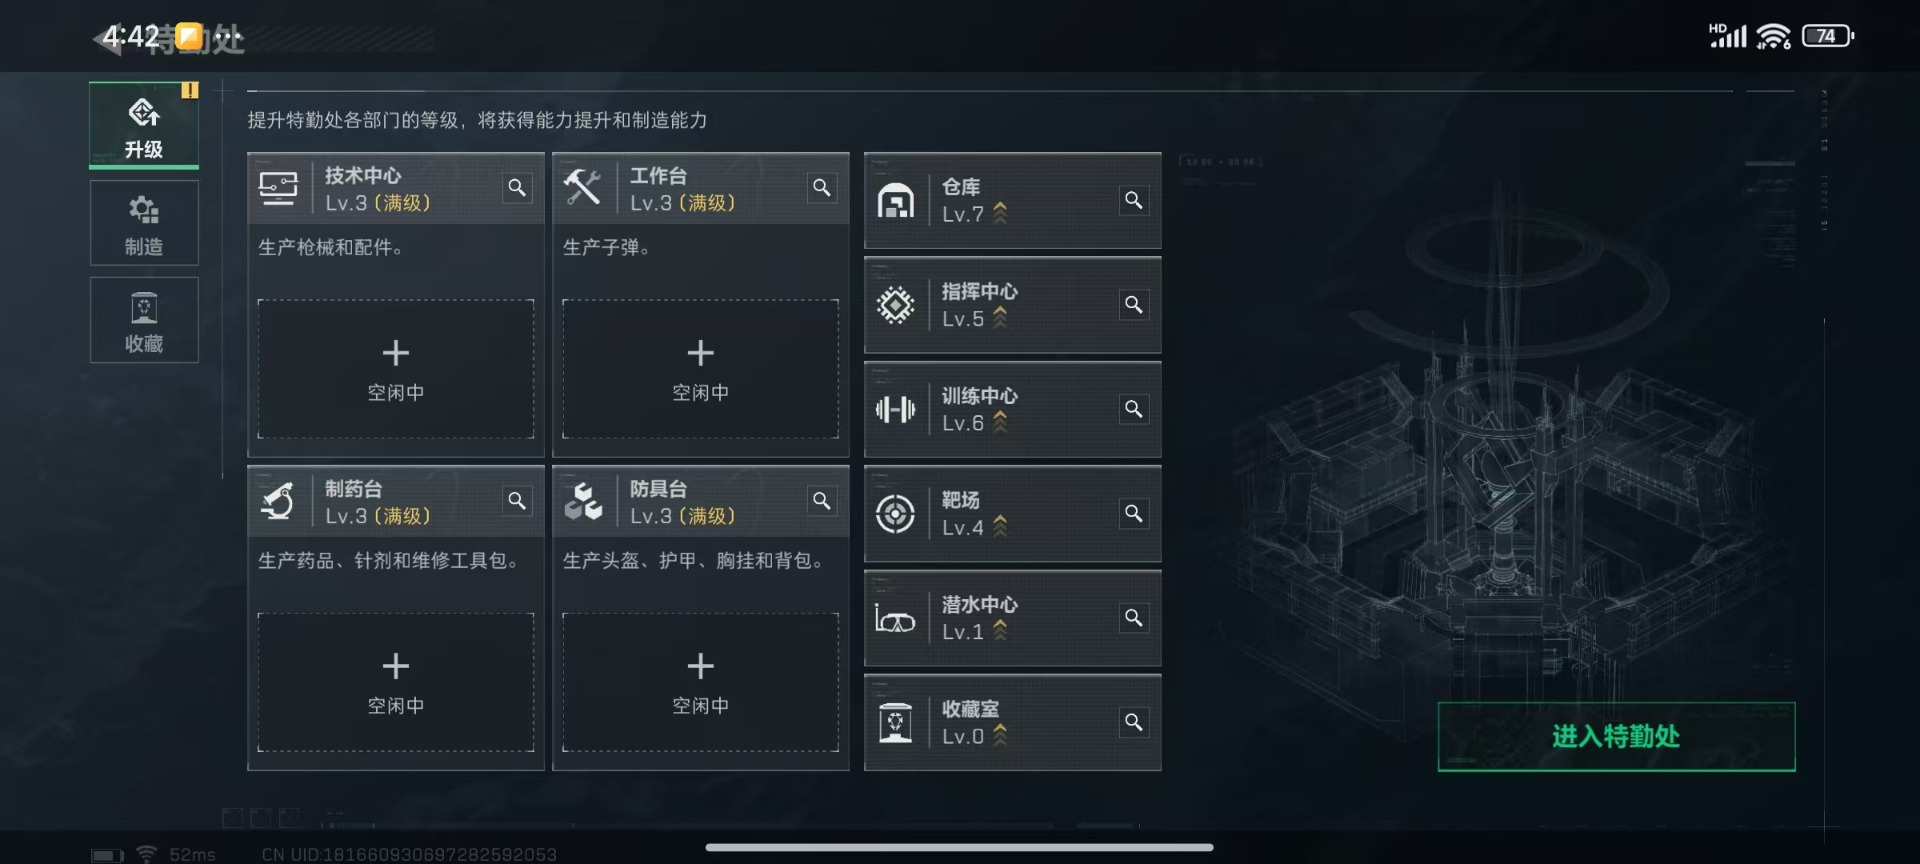
Task: Open the 收藏 sidebar tab
Action: coord(144,320)
